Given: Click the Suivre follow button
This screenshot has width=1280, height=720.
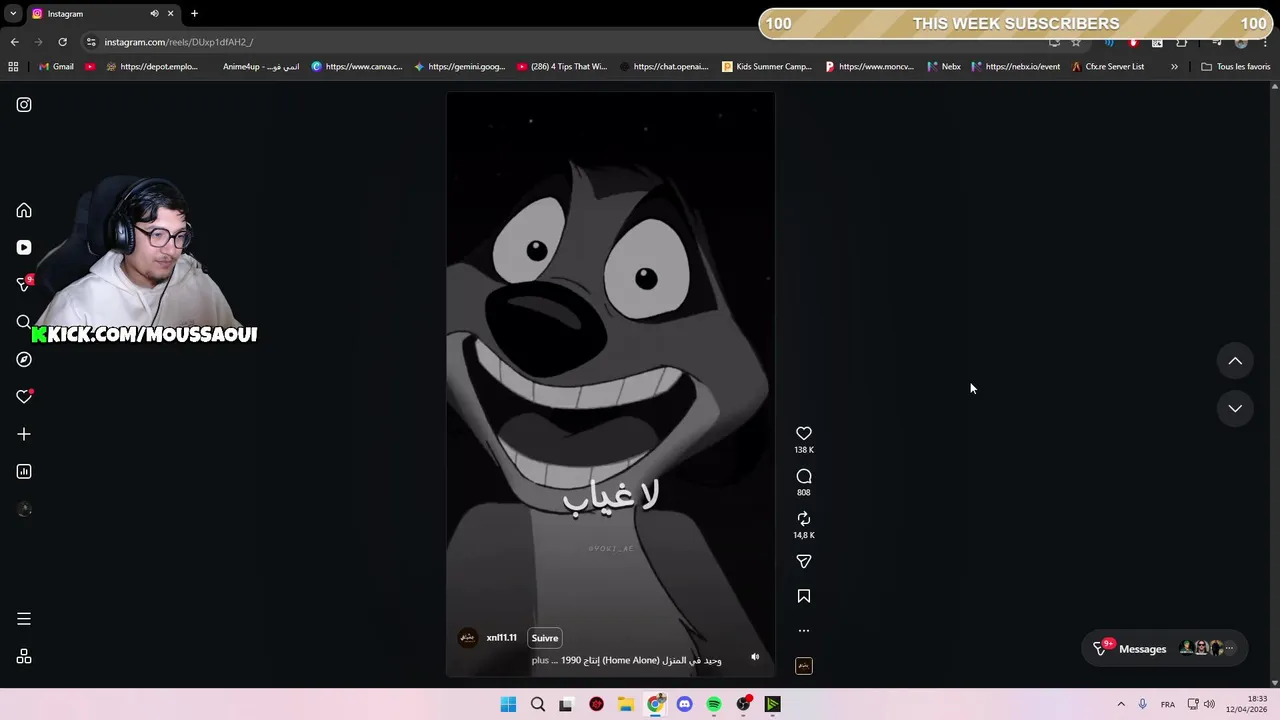Looking at the screenshot, I should (x=545, y=638).
